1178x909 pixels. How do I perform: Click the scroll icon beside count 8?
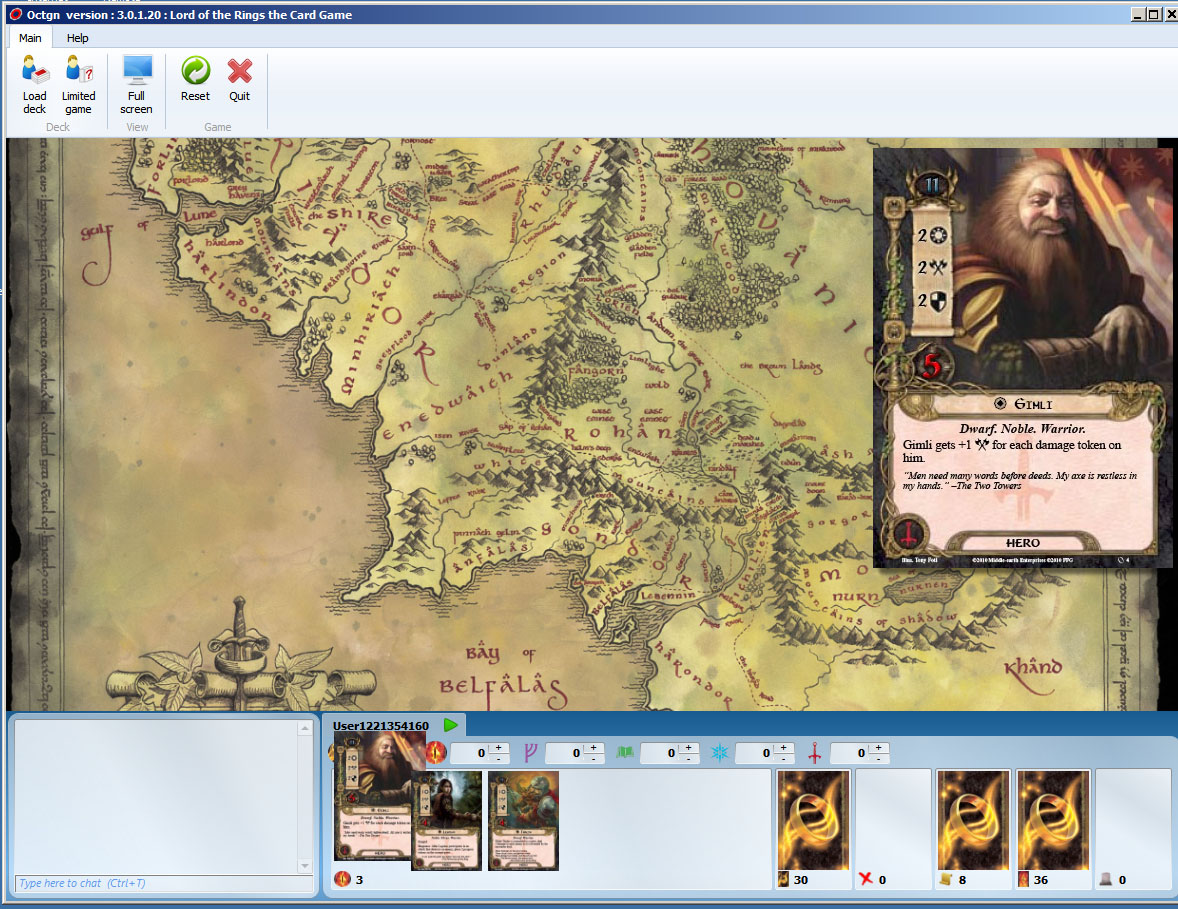click(x=946, y=879)
